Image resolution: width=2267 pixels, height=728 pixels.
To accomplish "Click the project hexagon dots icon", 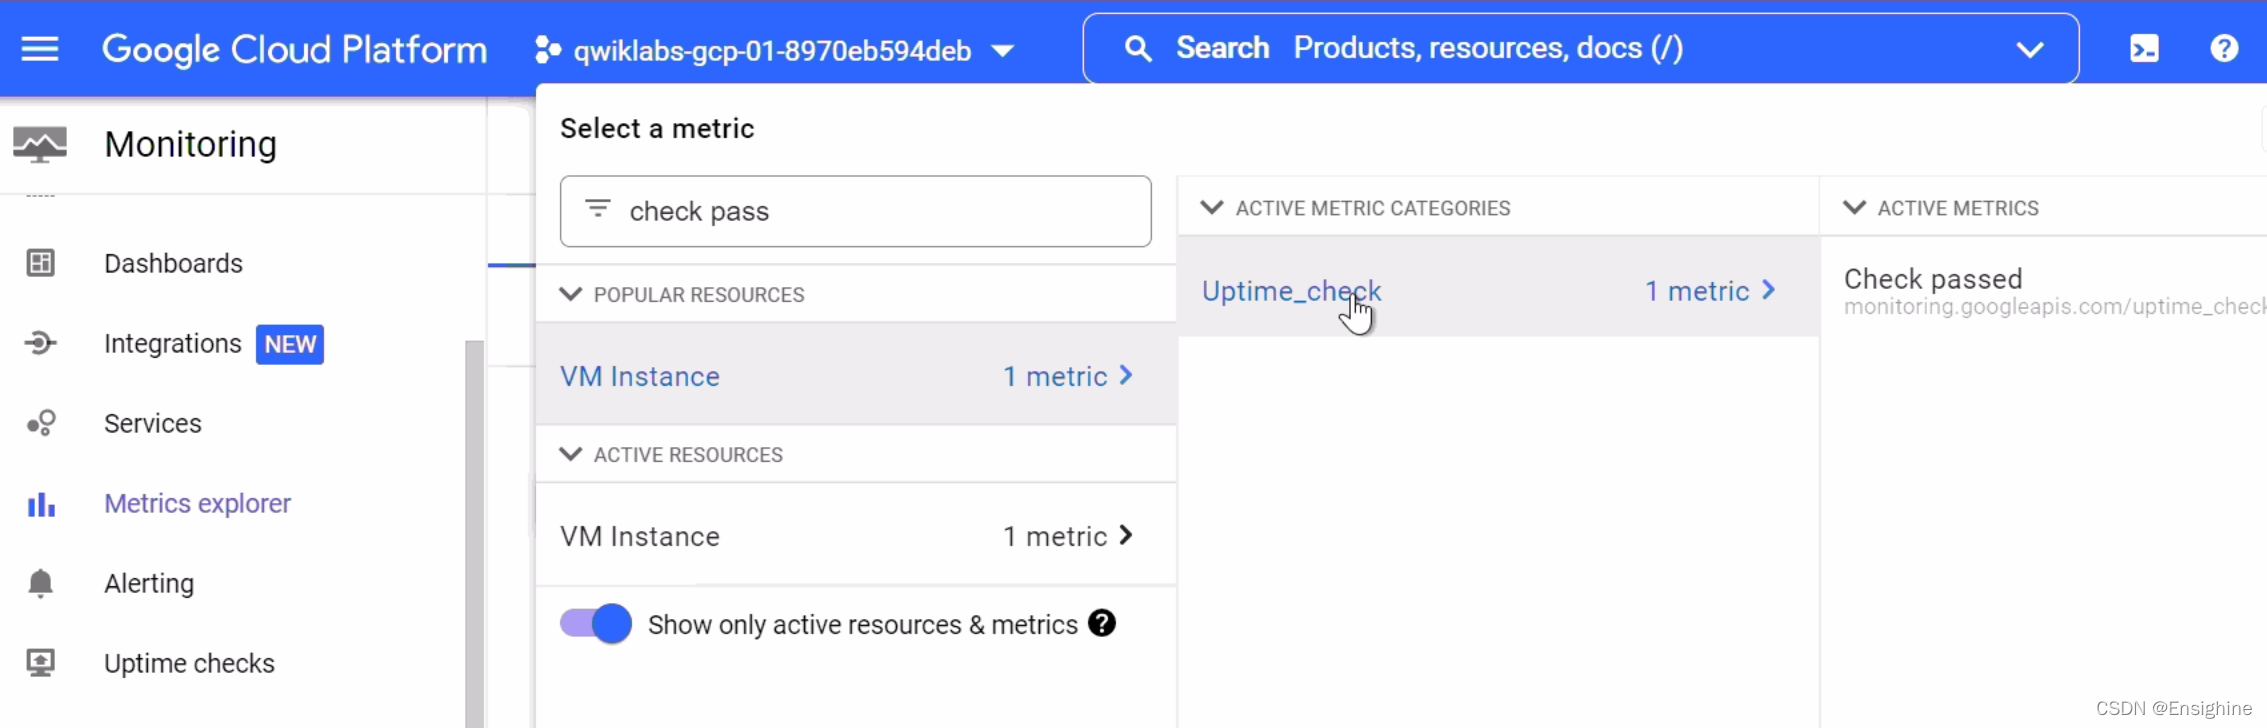I will [547, 50].
